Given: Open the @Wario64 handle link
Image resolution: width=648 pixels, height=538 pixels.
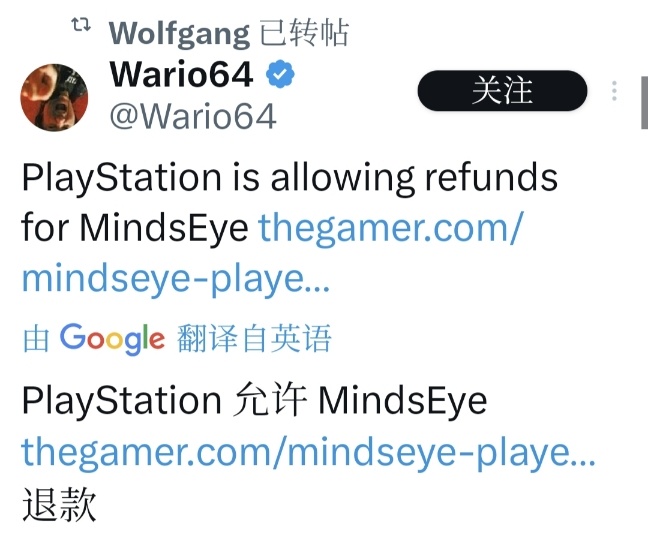Looking at the screenshot, I should click(193, 117).
